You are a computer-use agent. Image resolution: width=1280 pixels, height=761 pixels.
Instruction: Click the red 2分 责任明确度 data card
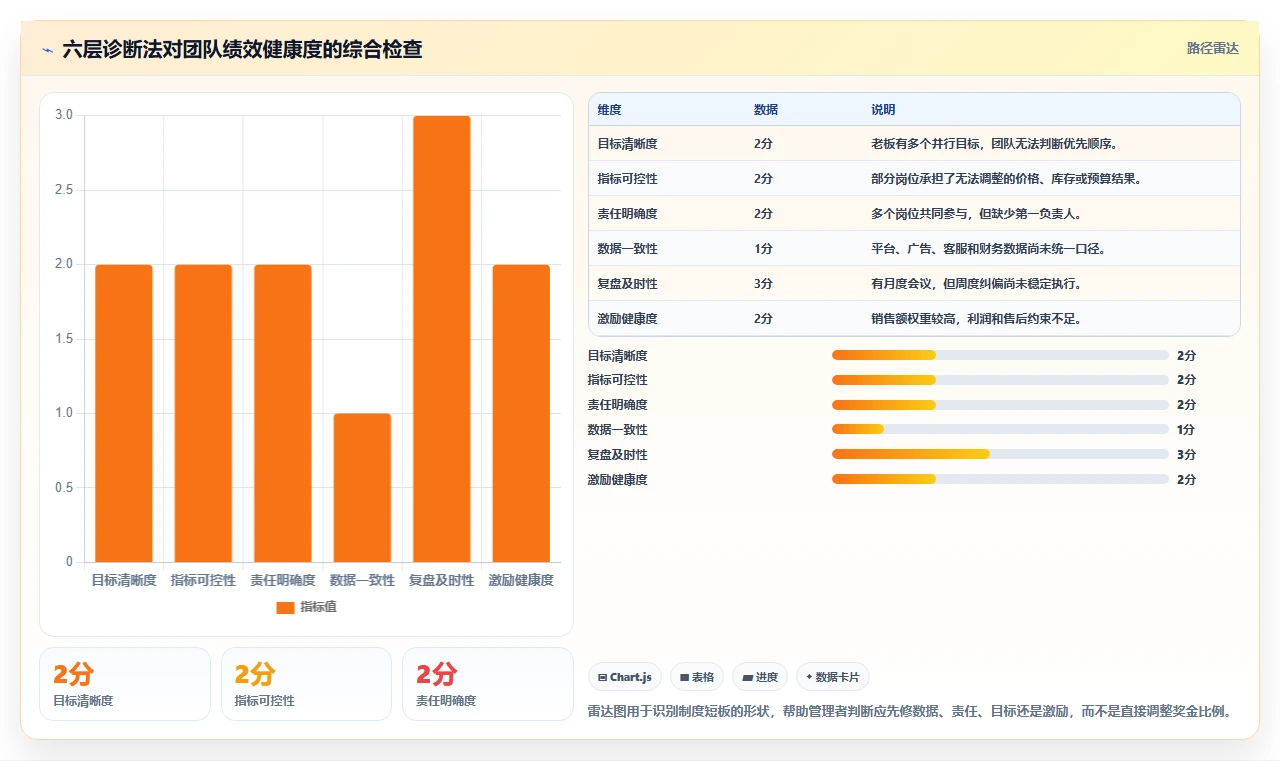(488, 684)
